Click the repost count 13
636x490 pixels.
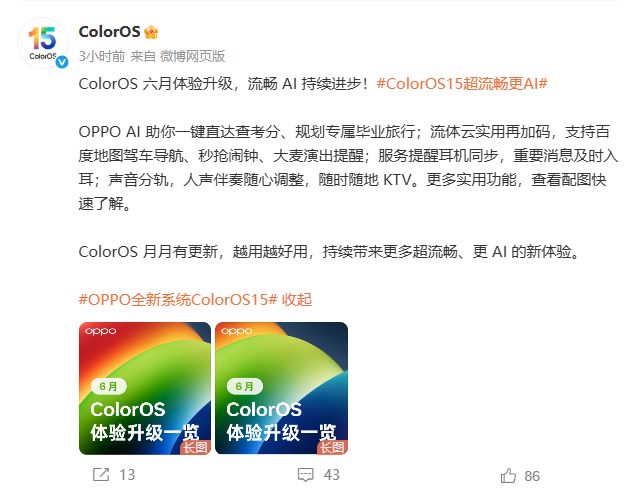click(x=127, y=475)
